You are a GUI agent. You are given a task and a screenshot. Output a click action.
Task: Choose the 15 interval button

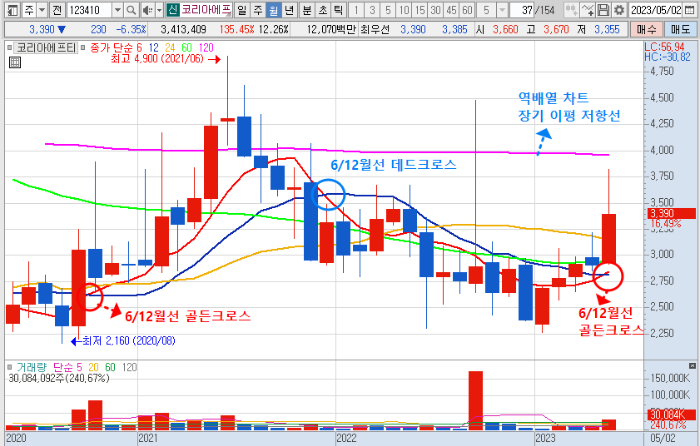point(420,10)
